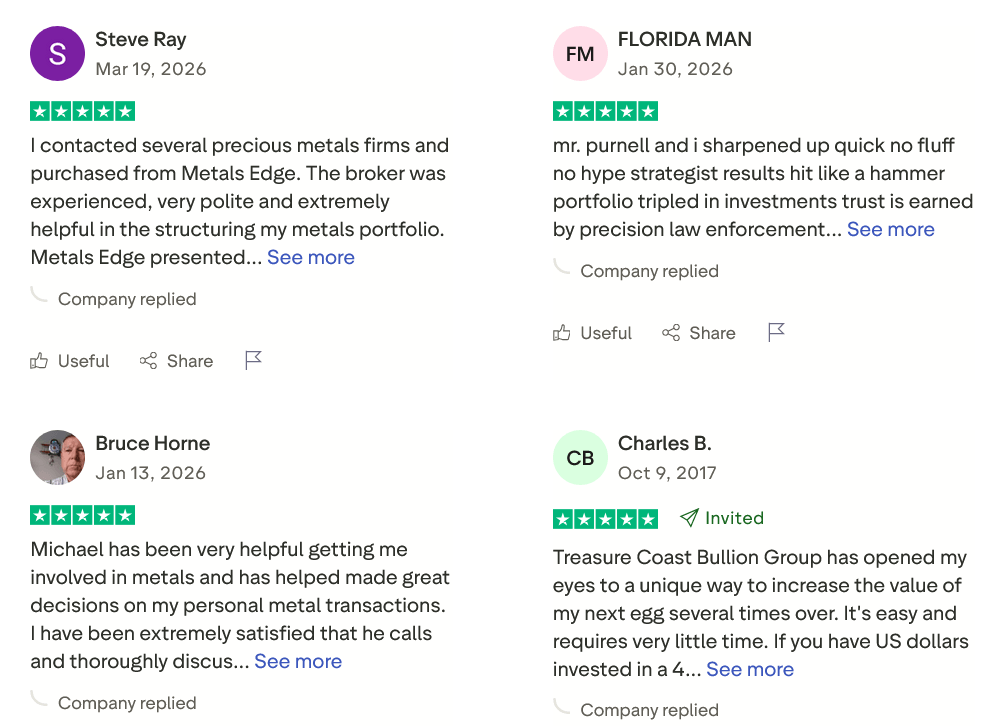Click See more in FLORIDA MAN's review
The image size is (993, 726).
pos(890,229)
